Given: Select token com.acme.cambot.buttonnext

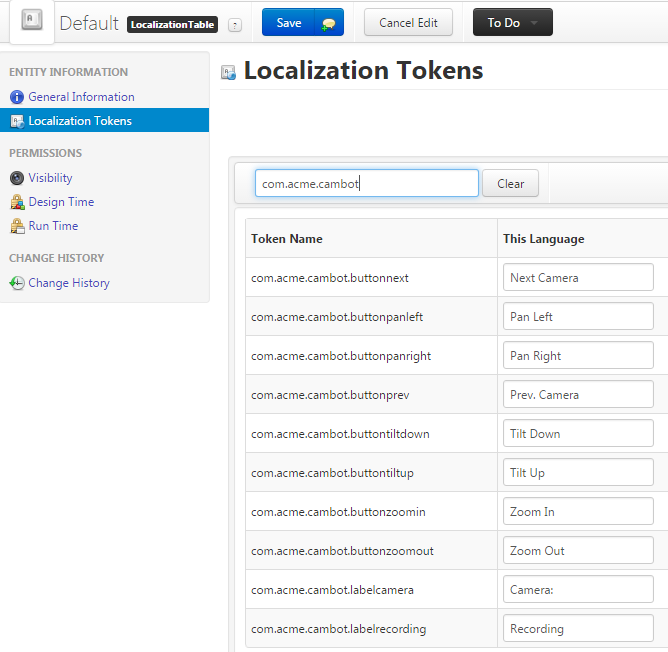Looking at the screenshot, I should (330, 278).
